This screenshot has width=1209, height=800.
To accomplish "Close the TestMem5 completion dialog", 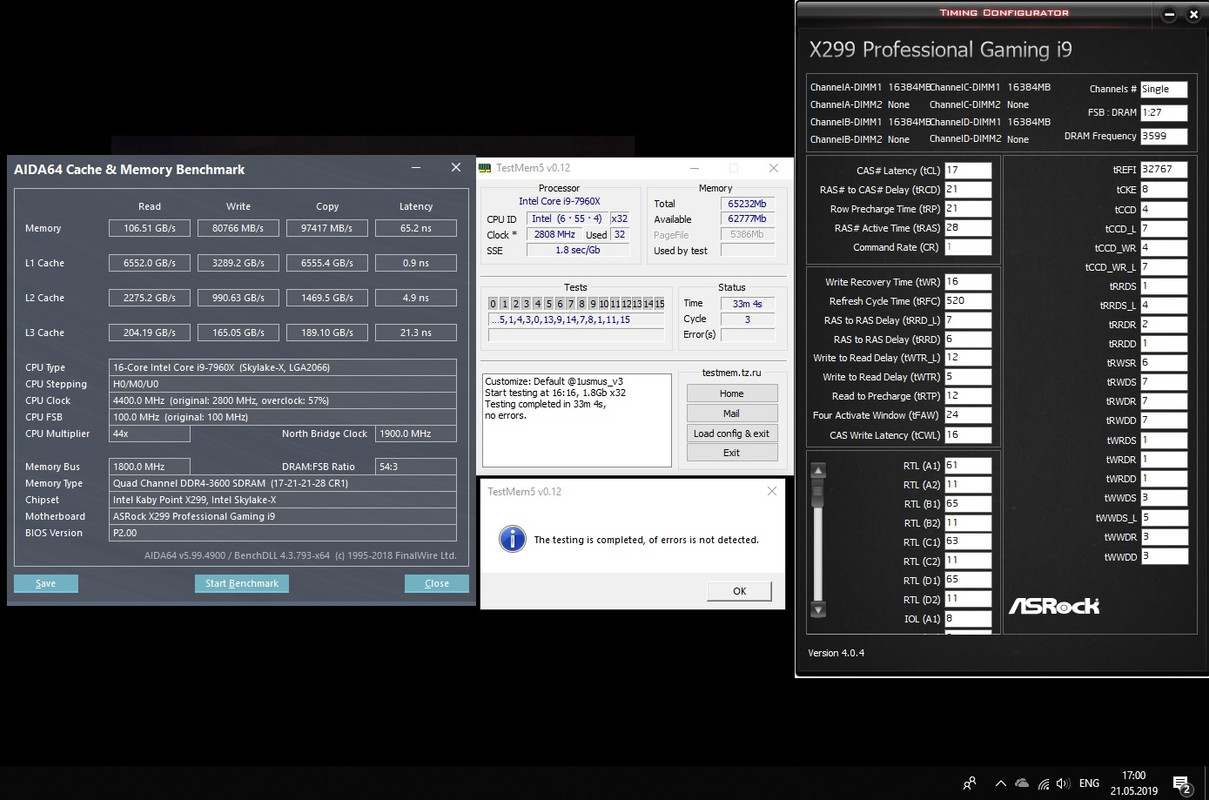I will (771, 491).
